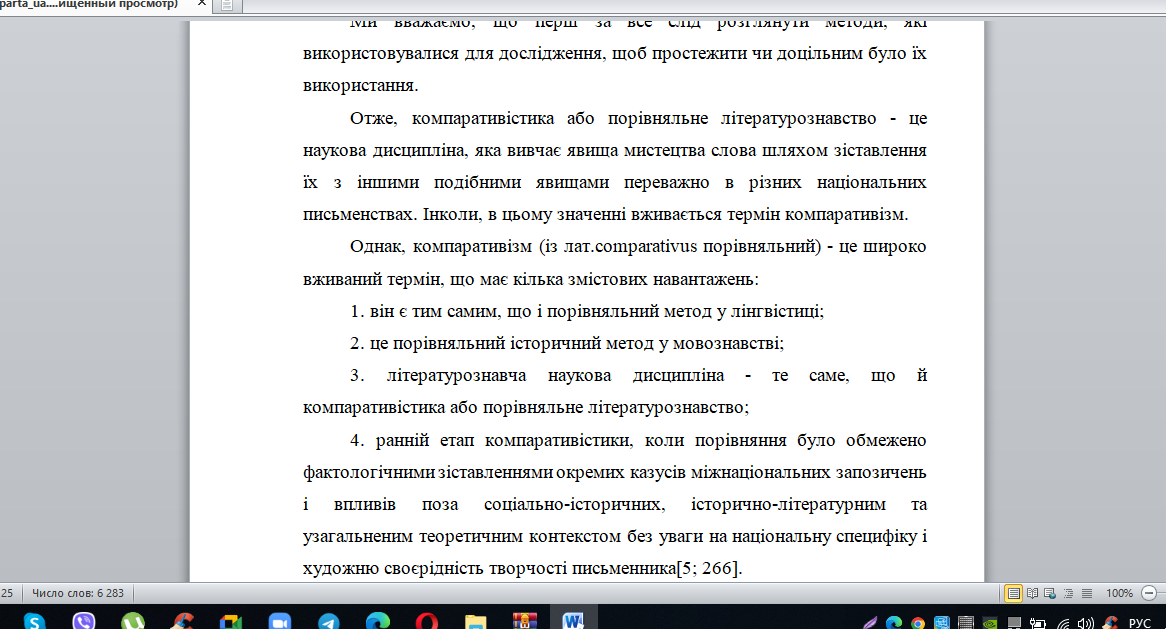
Task: Click the new document tab icon
Action: [x=227, y=5]
